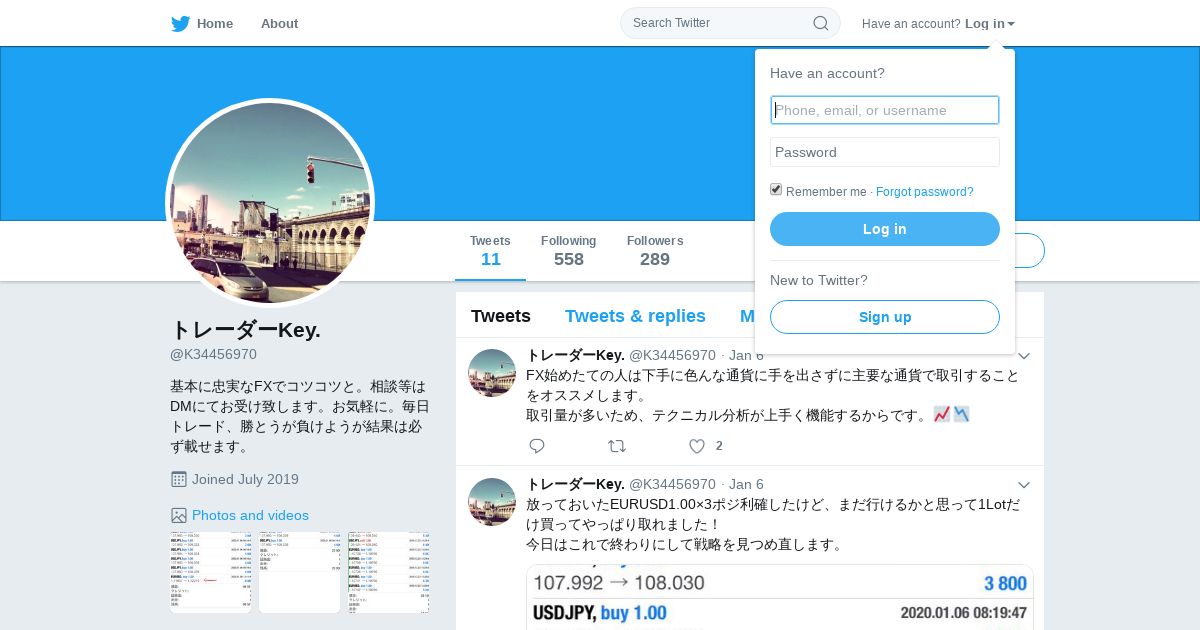Toggle the Remember me checkbox
Screen dimensions: 1200x630
tap(776, 189)
